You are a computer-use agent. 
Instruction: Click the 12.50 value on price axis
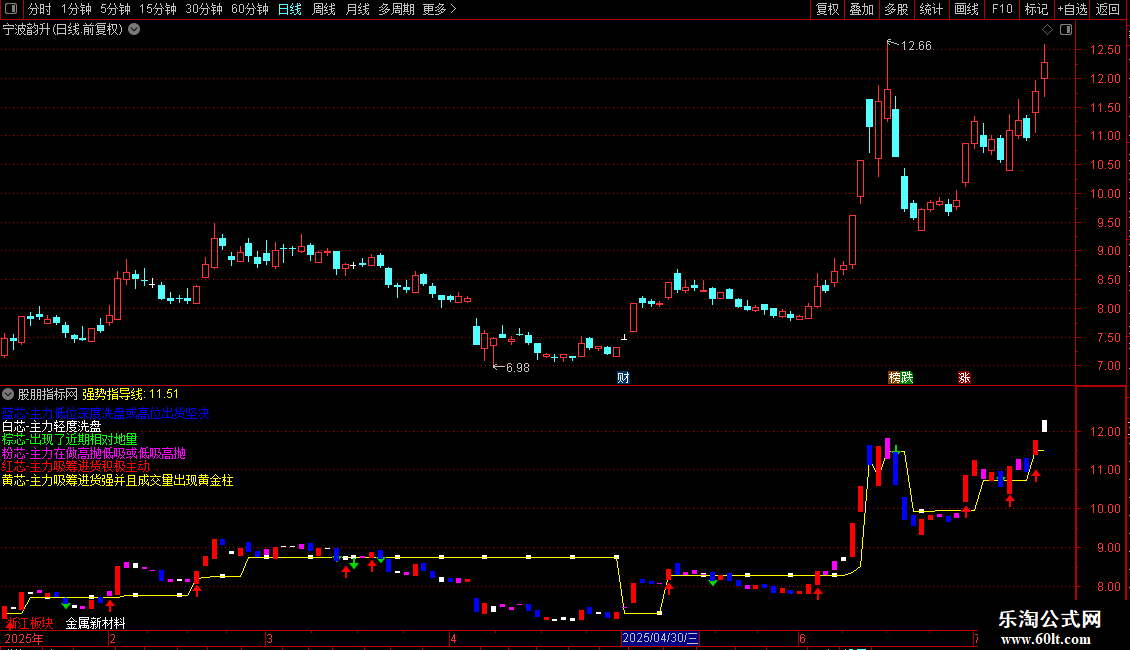point(1105,50)
